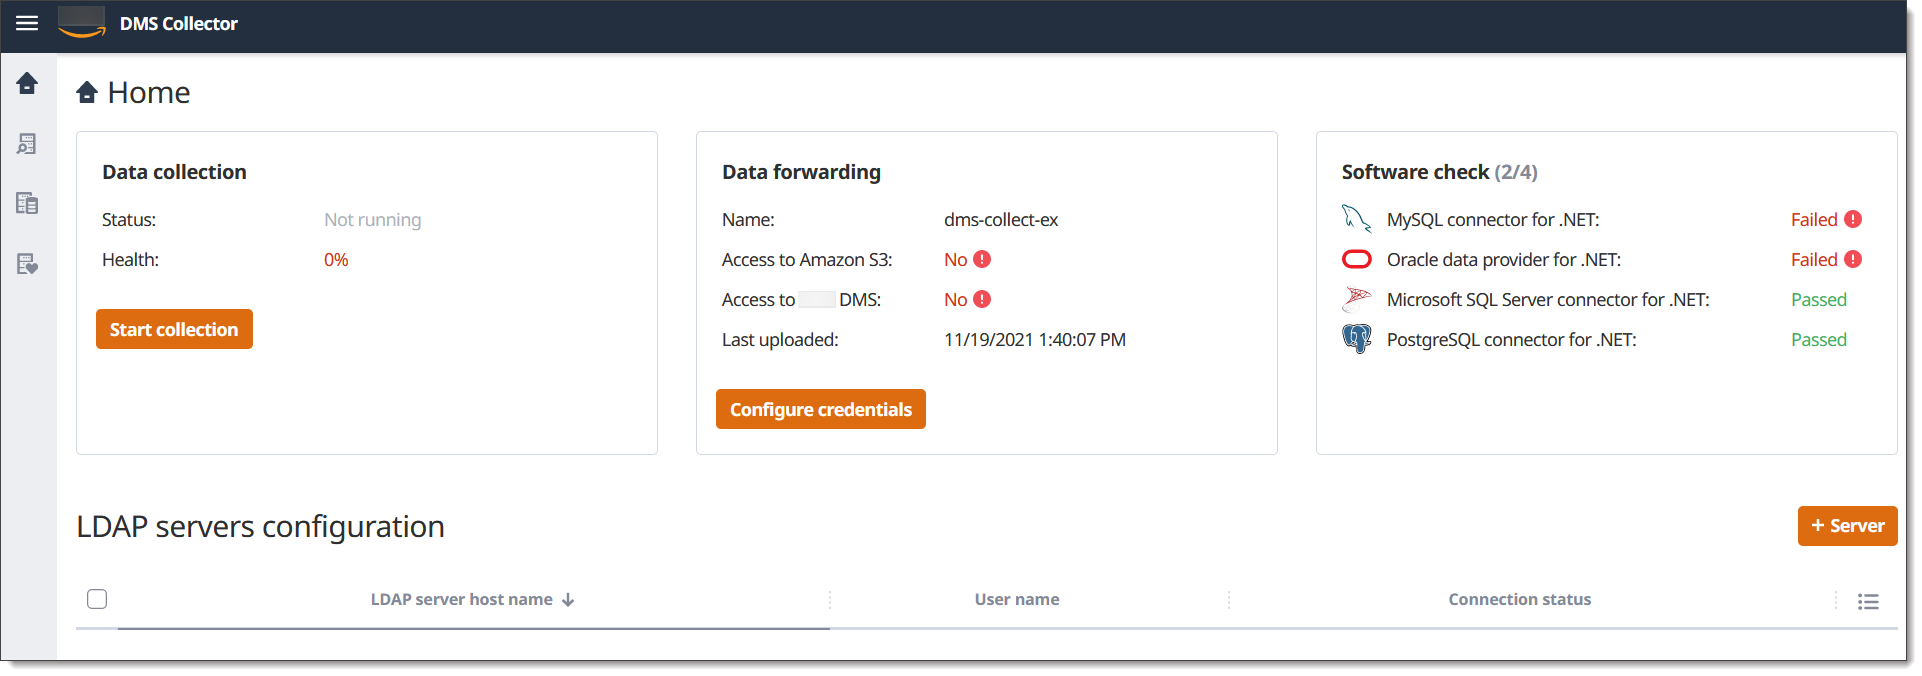Toggle the select-all LDAP servers checkbox
Screen dimensions: 1922x676
[97, 599]
